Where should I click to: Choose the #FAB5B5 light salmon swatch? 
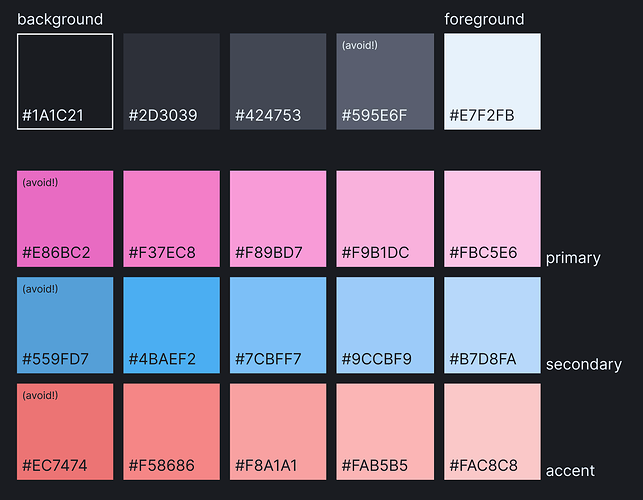coord(385,431)
